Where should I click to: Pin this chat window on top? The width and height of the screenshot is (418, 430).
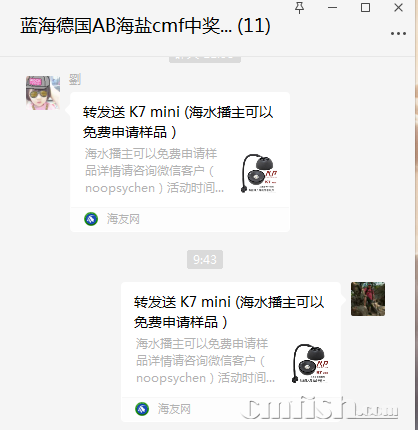click(x=299, y=8)
